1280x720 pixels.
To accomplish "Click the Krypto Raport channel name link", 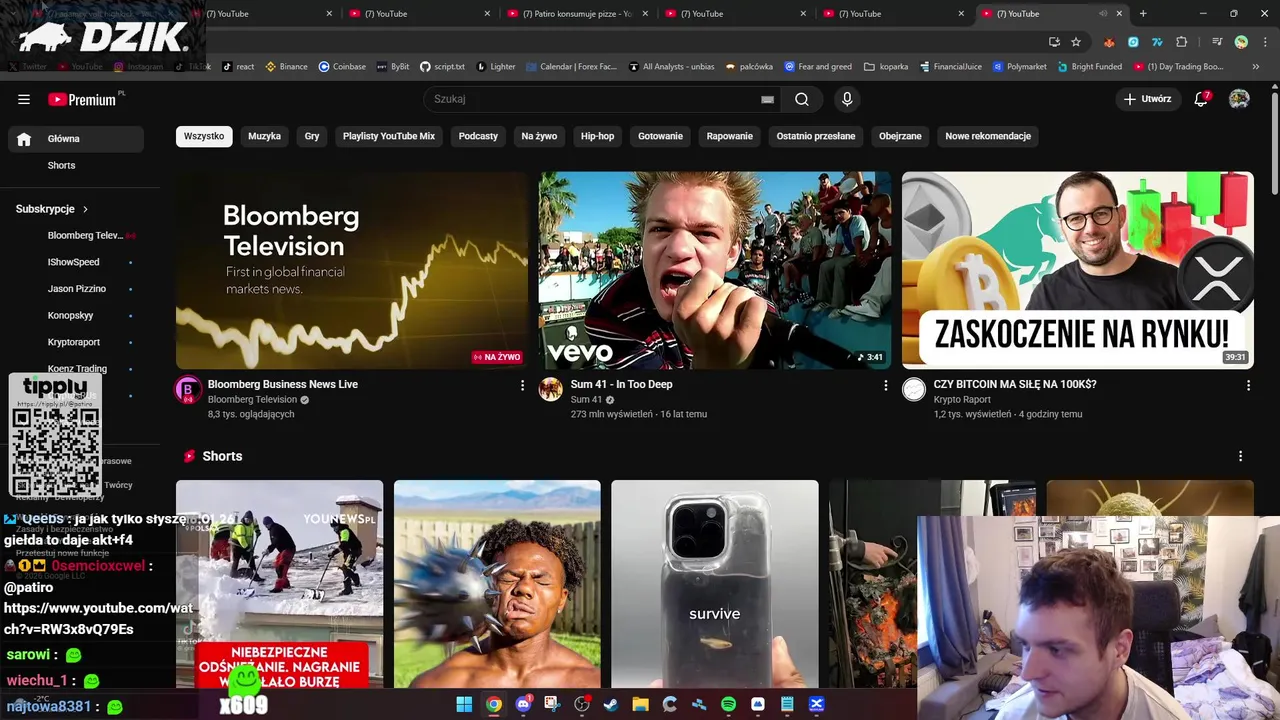I will [x=962, y=400].
